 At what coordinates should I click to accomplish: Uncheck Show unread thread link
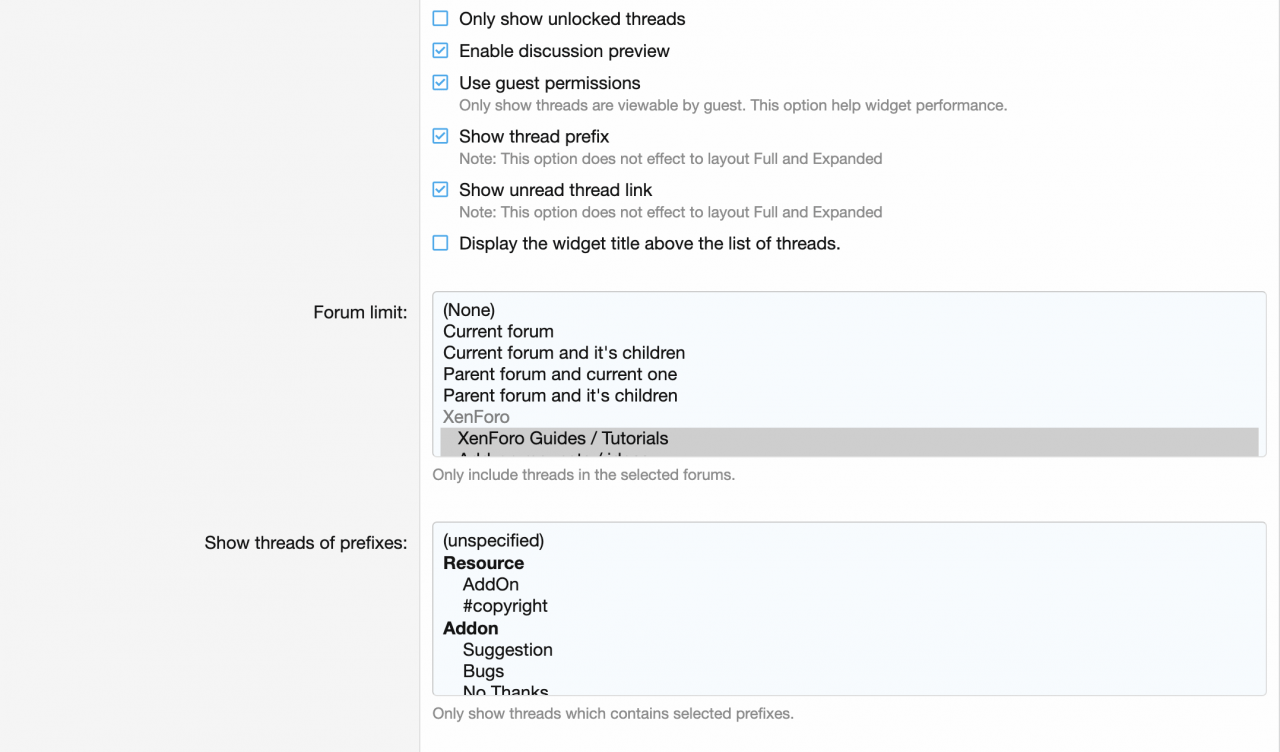tap(440, 190)
